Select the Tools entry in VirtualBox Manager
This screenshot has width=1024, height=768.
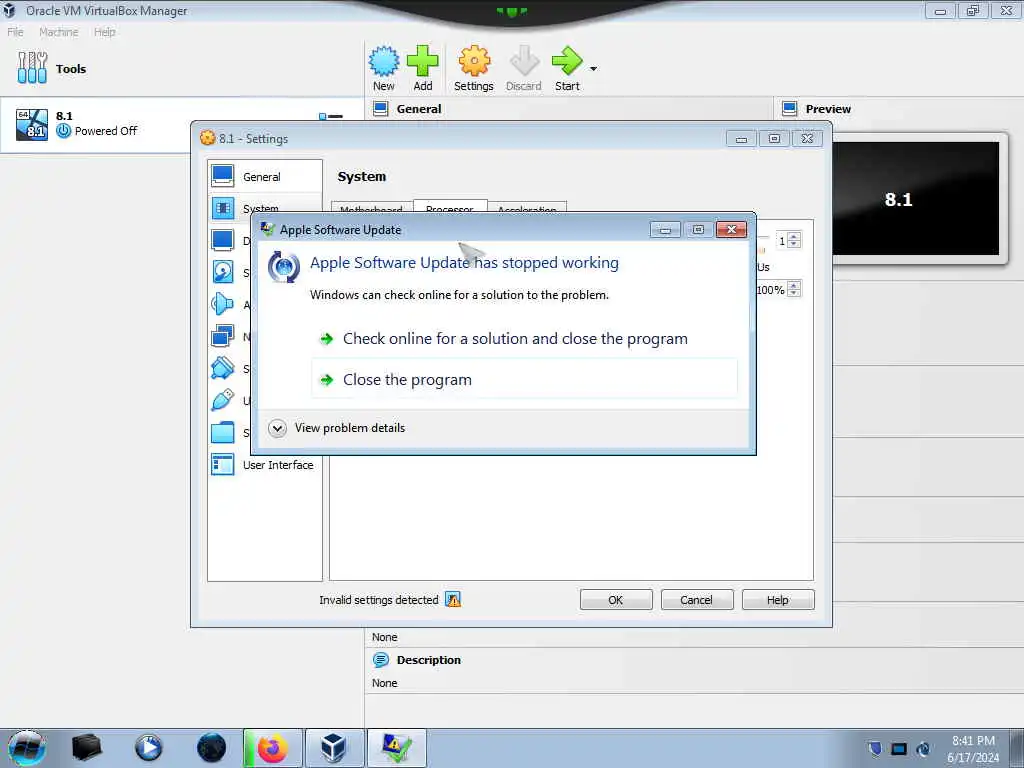(x=182, y=69)
